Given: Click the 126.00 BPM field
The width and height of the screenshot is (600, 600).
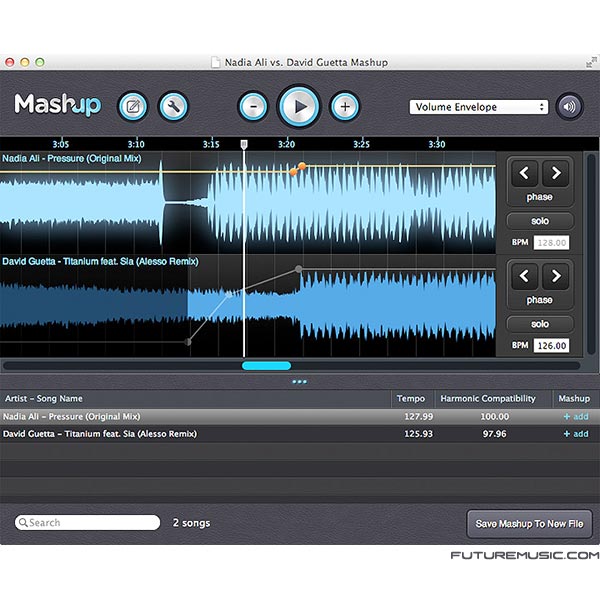Looking at the screenshot, I should click(x=551, y=346).
